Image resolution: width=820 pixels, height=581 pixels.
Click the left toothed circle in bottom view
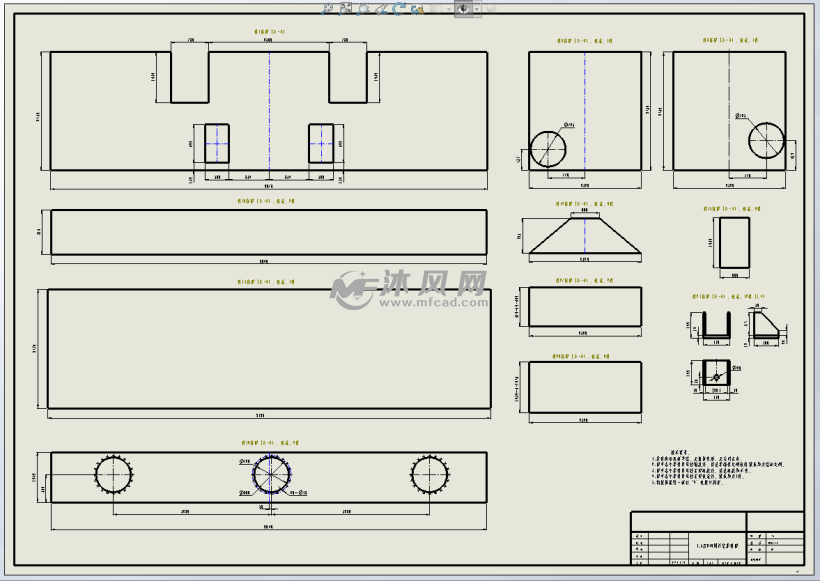point(114,473)
